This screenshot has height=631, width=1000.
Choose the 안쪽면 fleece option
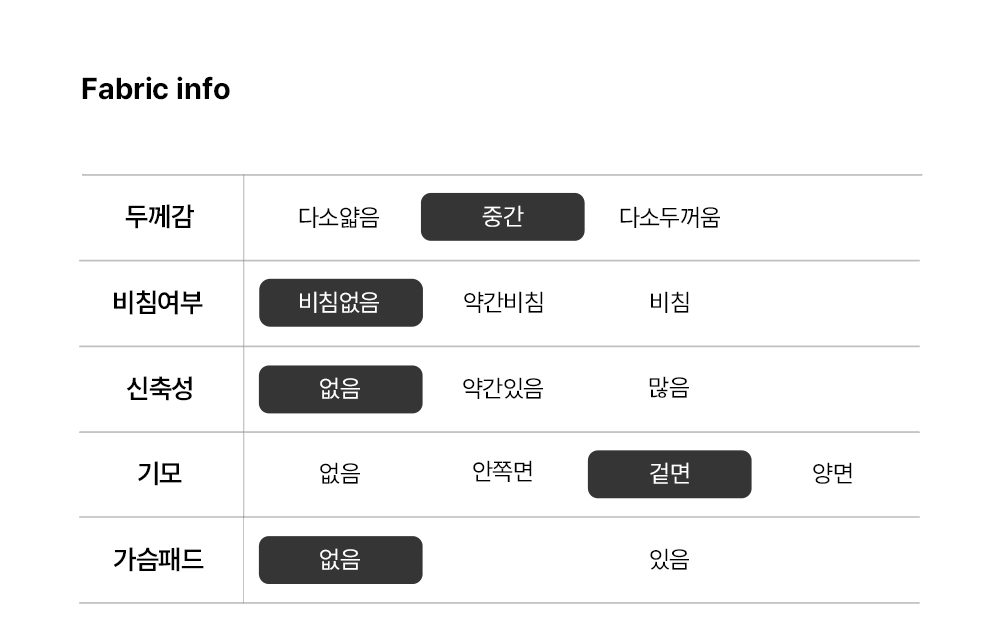pyautogui.click(x=503, y=472)
